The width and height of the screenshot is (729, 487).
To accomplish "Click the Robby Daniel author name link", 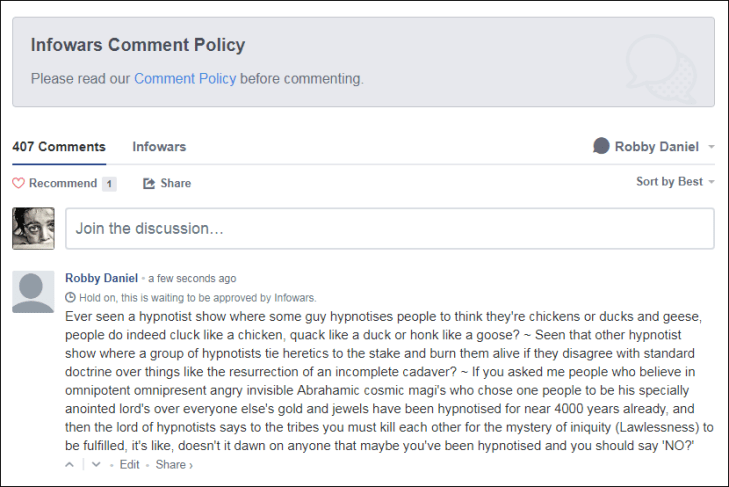I will [x=101, y=278].
